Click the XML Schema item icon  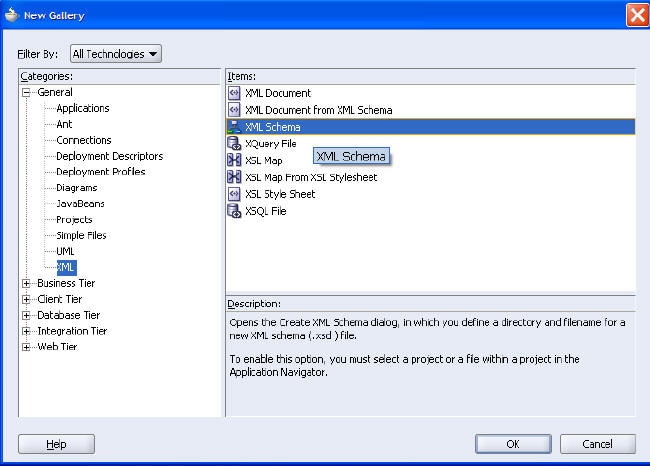[234, 127]
